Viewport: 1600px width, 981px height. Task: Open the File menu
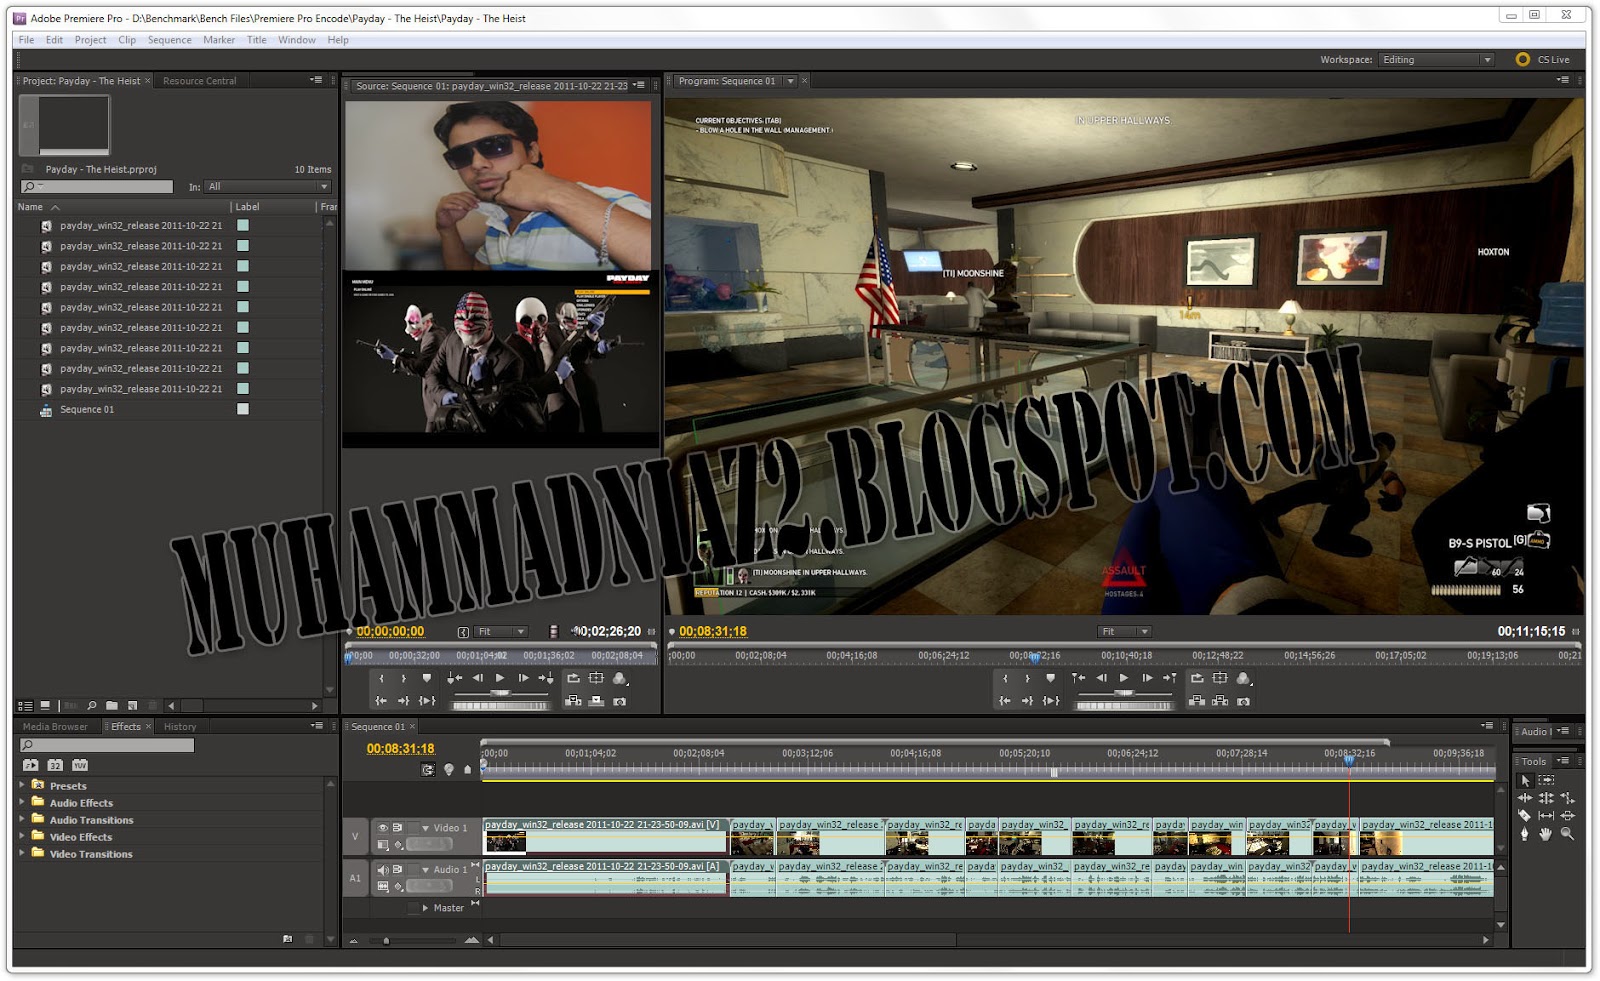26,40
